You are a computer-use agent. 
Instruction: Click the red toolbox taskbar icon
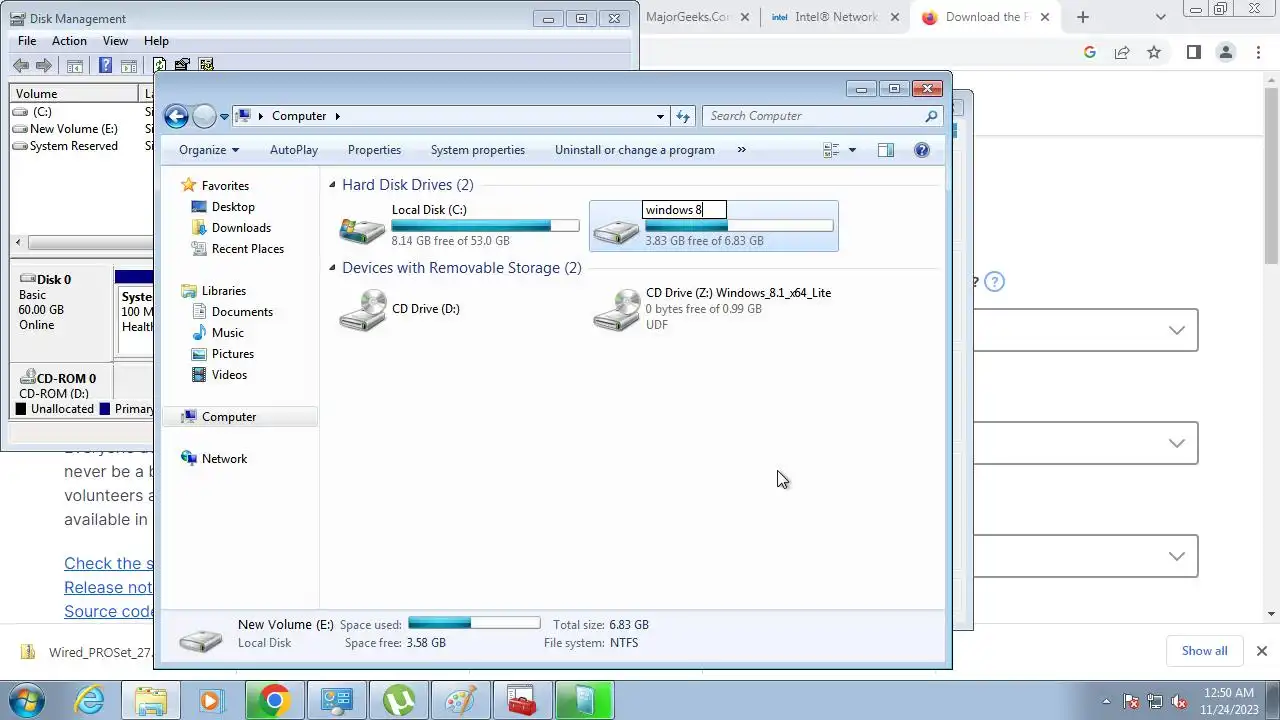point(522,700)
